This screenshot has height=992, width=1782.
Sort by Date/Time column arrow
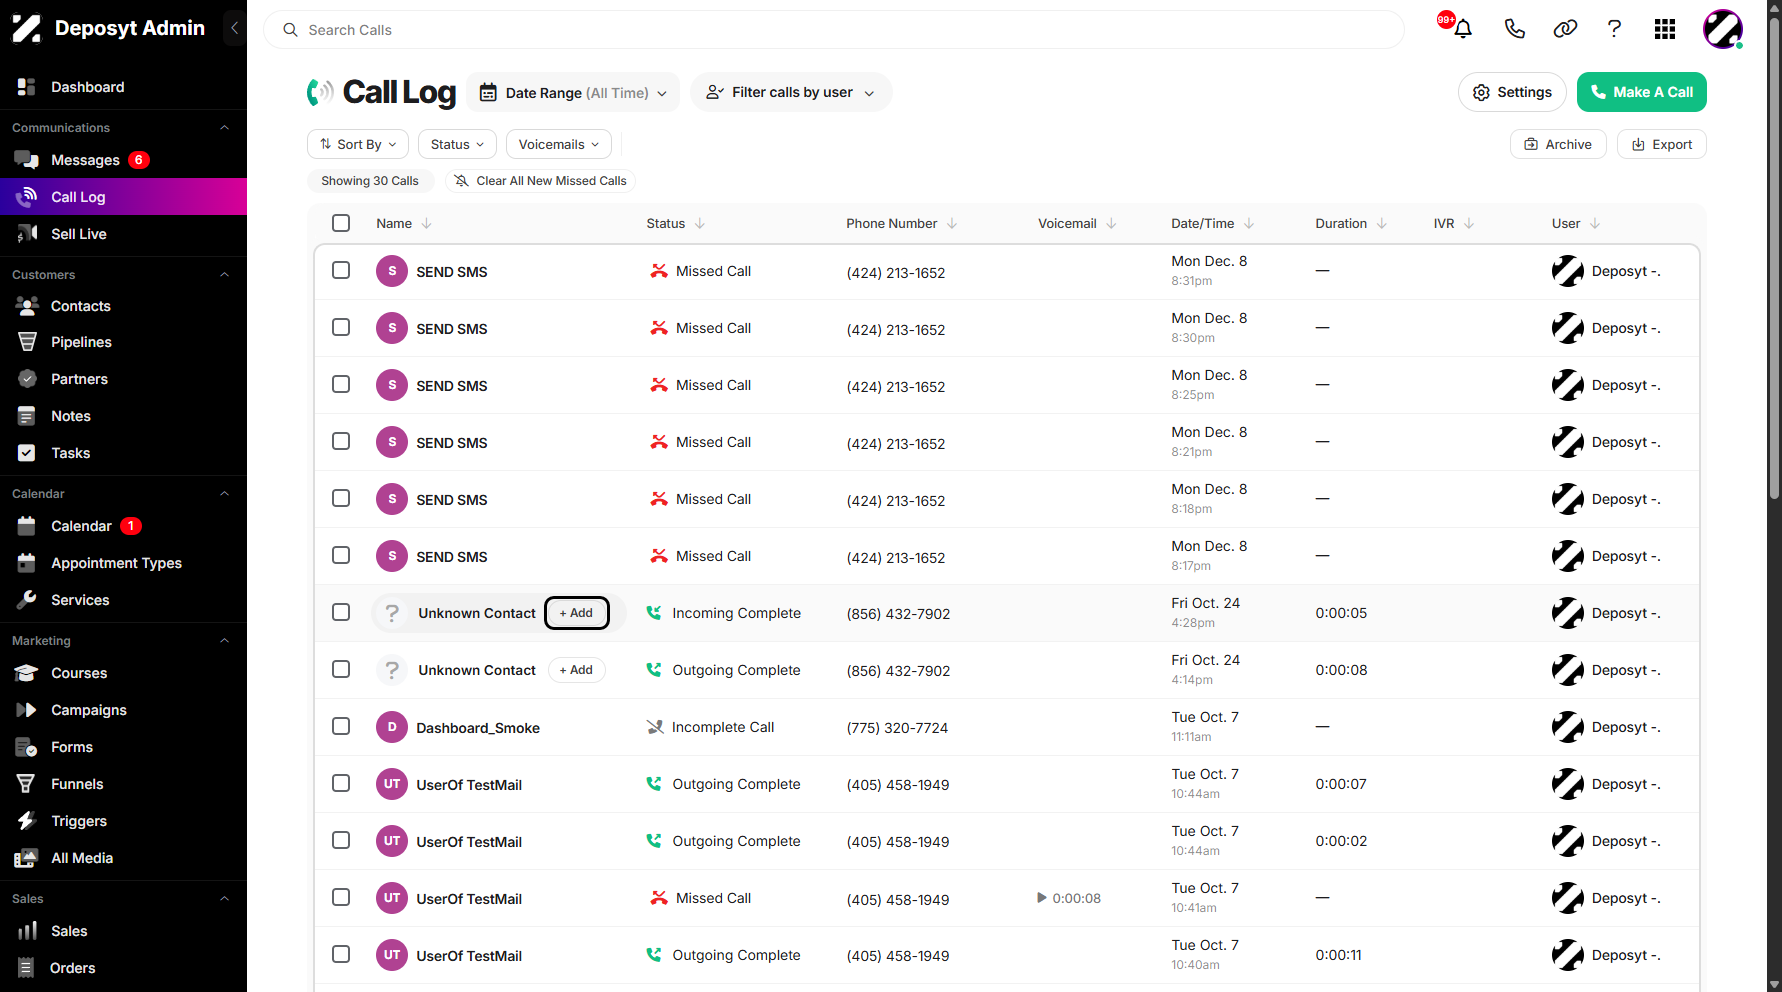(x=1249, y=223)
